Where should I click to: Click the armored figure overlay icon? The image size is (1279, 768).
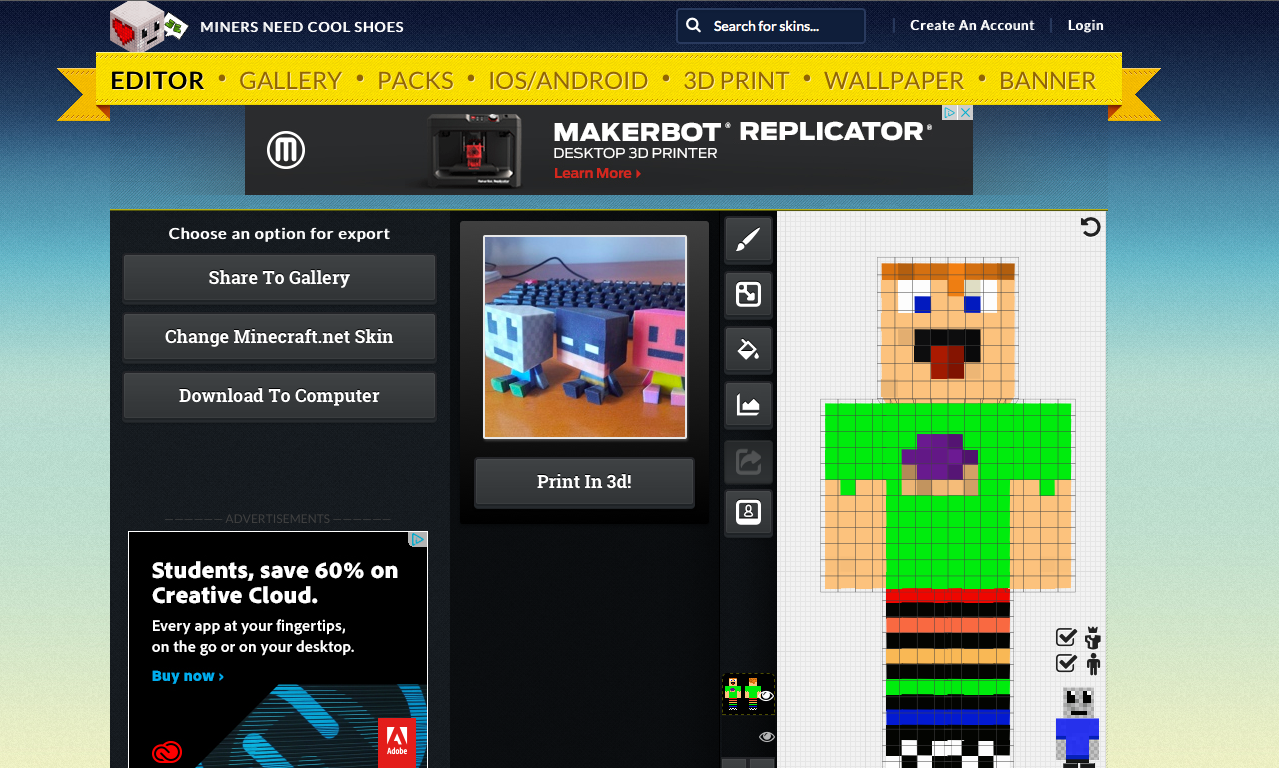click(x=1093, y=638)
